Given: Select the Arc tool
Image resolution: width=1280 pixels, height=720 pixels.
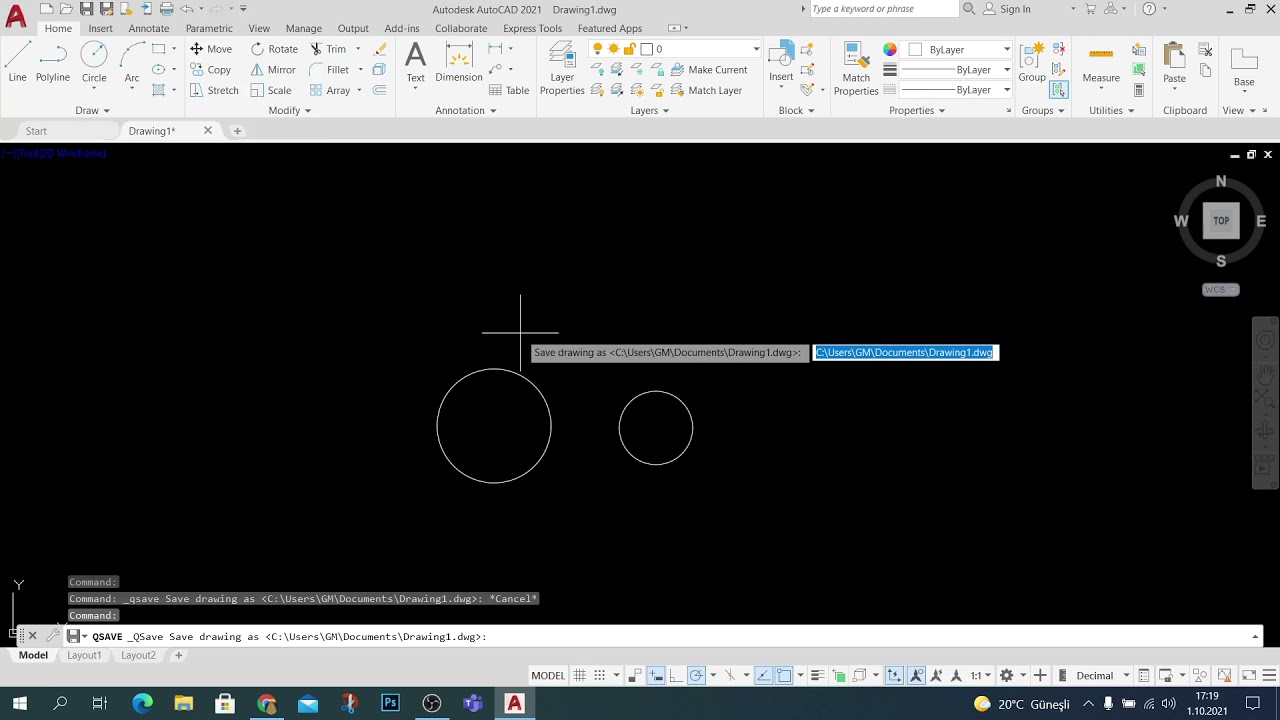Looking at the screenshot, I should point(132,62).
